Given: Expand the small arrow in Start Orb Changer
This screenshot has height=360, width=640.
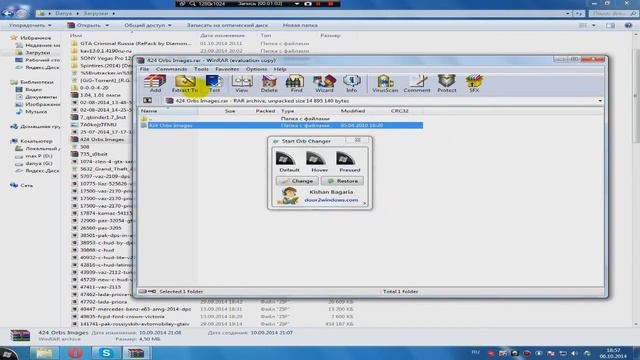Looking at the screenshot, I should tap(364, 203).
